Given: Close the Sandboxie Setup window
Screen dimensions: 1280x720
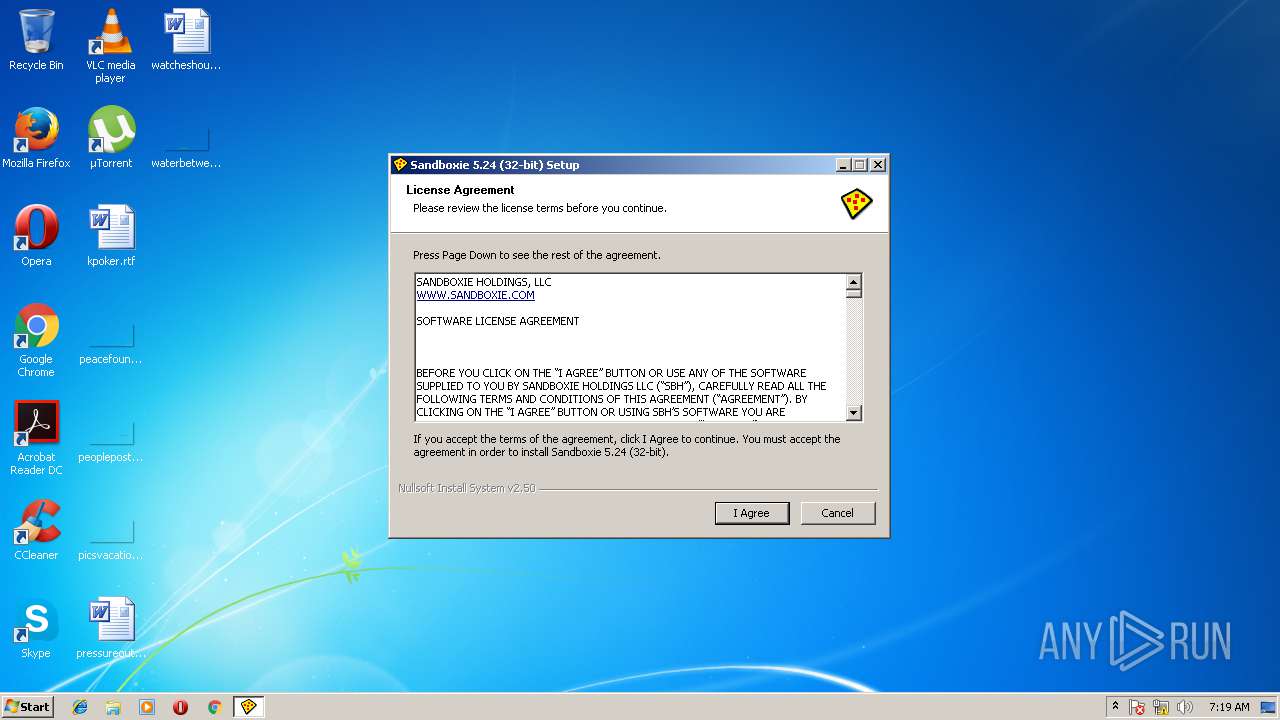Looking at the screenshot, I should click(x=878, y=165).
